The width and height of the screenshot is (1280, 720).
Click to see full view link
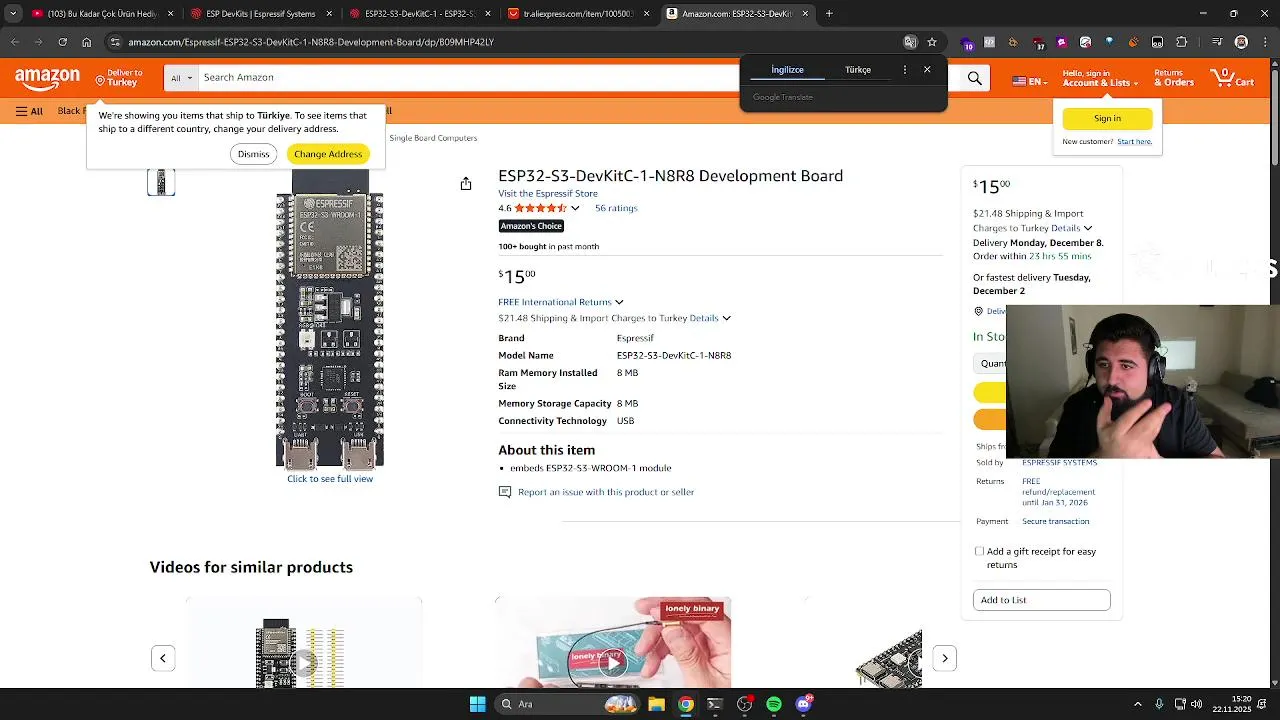(x=330, y=479)
